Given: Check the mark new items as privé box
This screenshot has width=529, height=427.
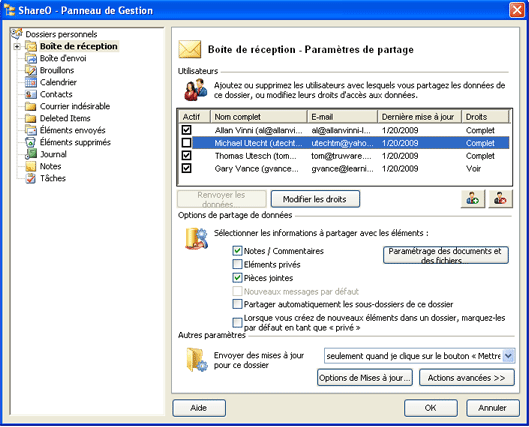Looking at the screenshot, I should 237,323.
